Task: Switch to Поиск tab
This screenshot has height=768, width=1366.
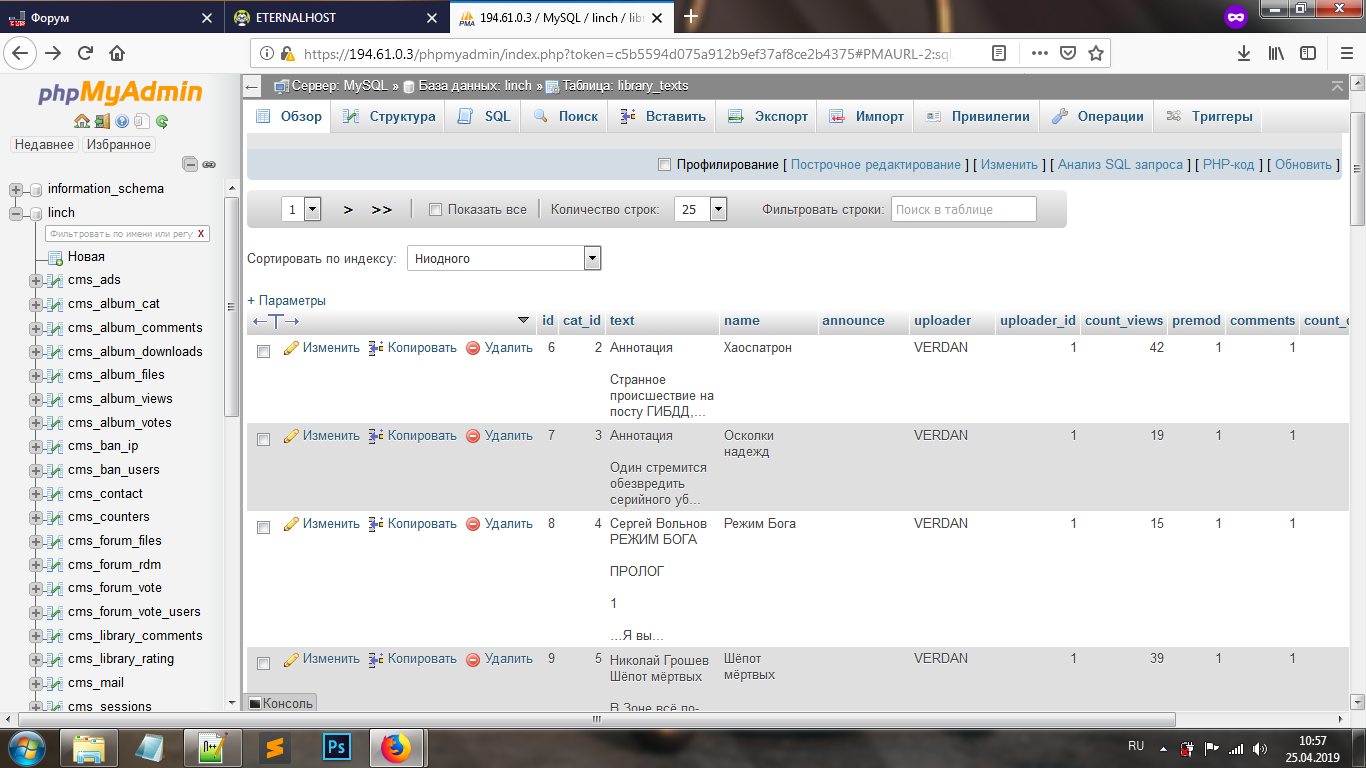Action: pyautogui.click(x=565, y=117)
